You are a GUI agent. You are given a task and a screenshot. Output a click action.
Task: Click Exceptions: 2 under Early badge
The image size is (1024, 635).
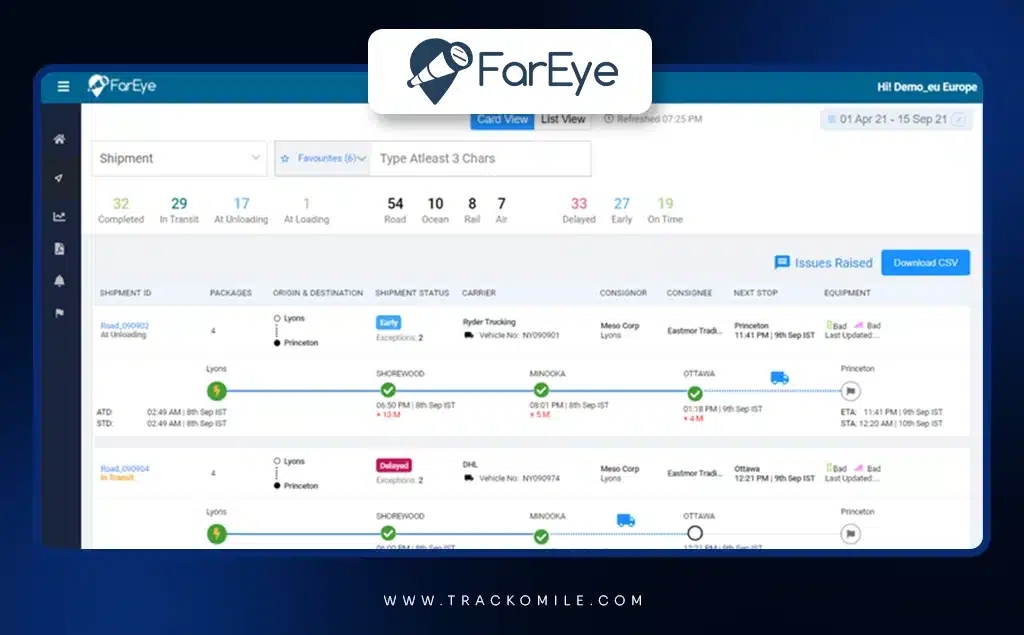point(400,338)
